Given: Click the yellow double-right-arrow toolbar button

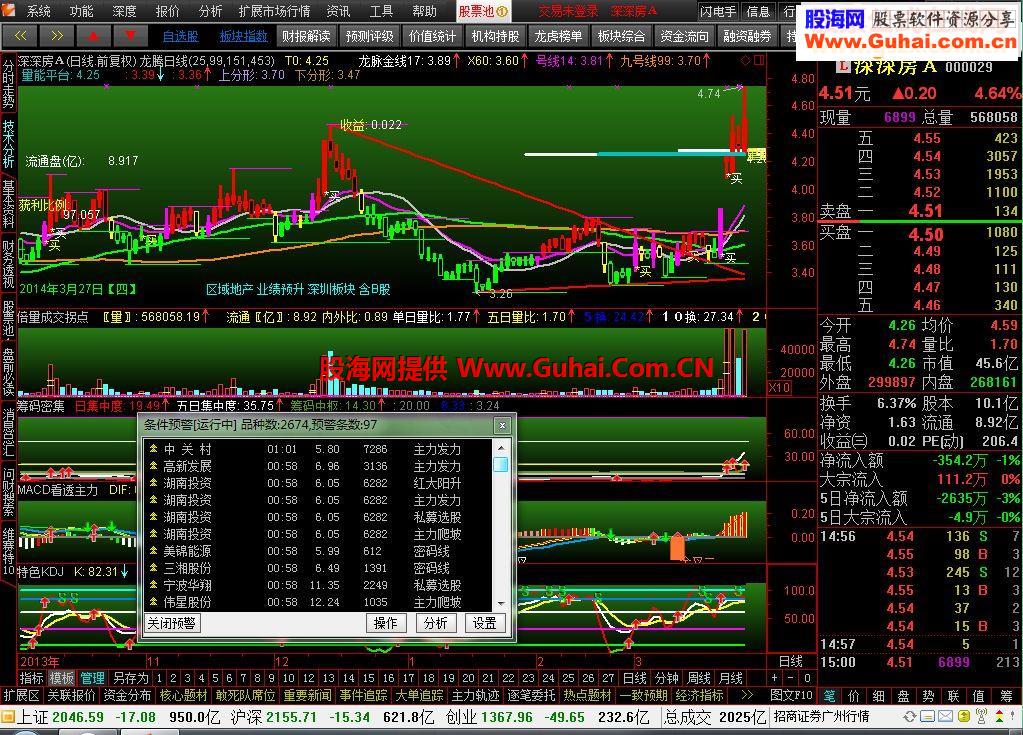Looking at the screenshot, I should (x=57, y=36).
